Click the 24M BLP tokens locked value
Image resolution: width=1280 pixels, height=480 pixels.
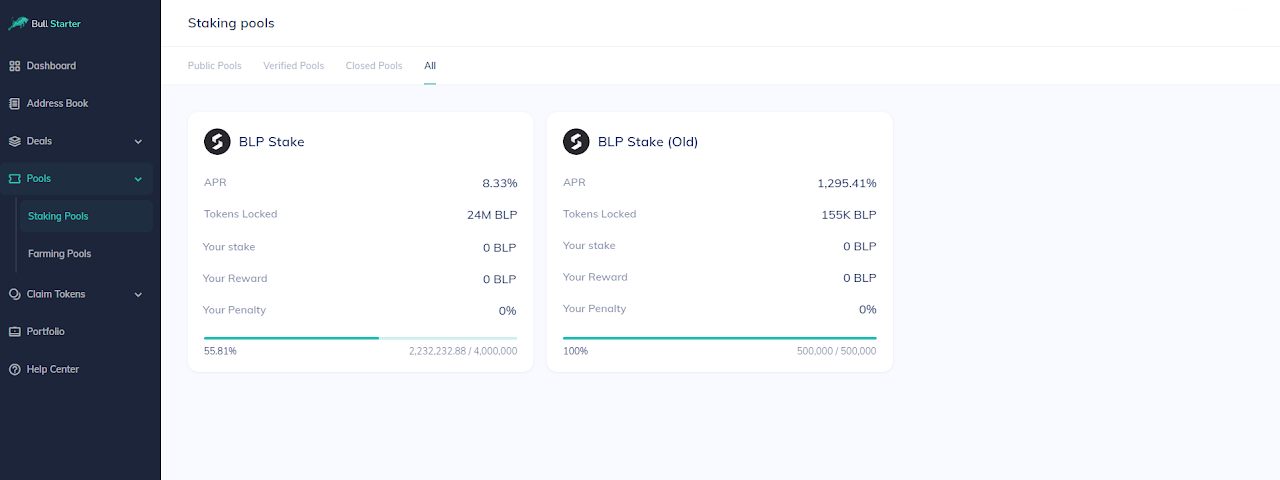pos(492,215)
